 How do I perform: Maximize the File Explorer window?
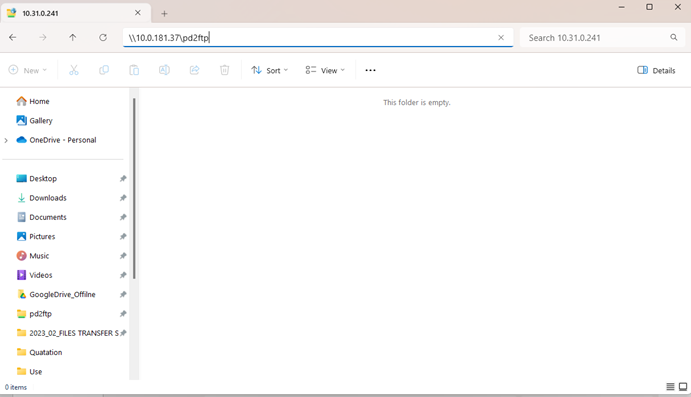(x=649, y=7)
